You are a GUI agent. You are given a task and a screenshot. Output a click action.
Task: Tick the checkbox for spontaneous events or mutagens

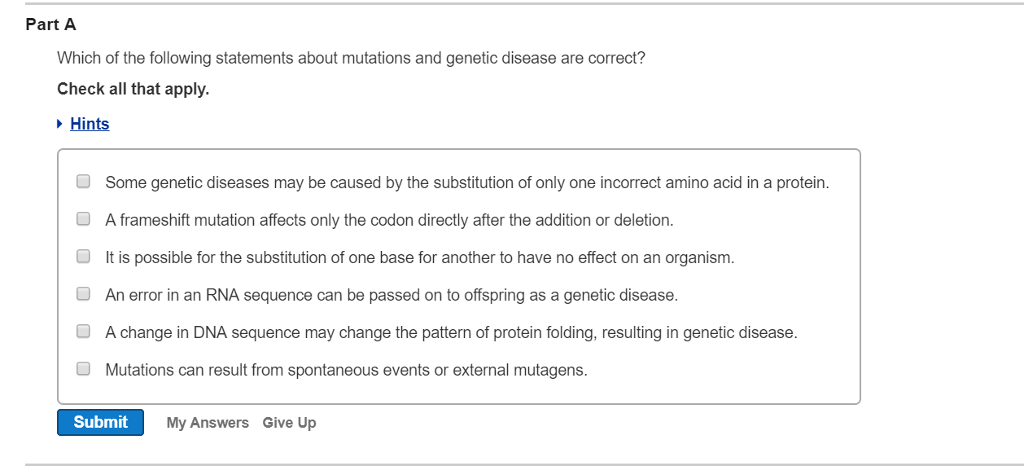point(84,369)
